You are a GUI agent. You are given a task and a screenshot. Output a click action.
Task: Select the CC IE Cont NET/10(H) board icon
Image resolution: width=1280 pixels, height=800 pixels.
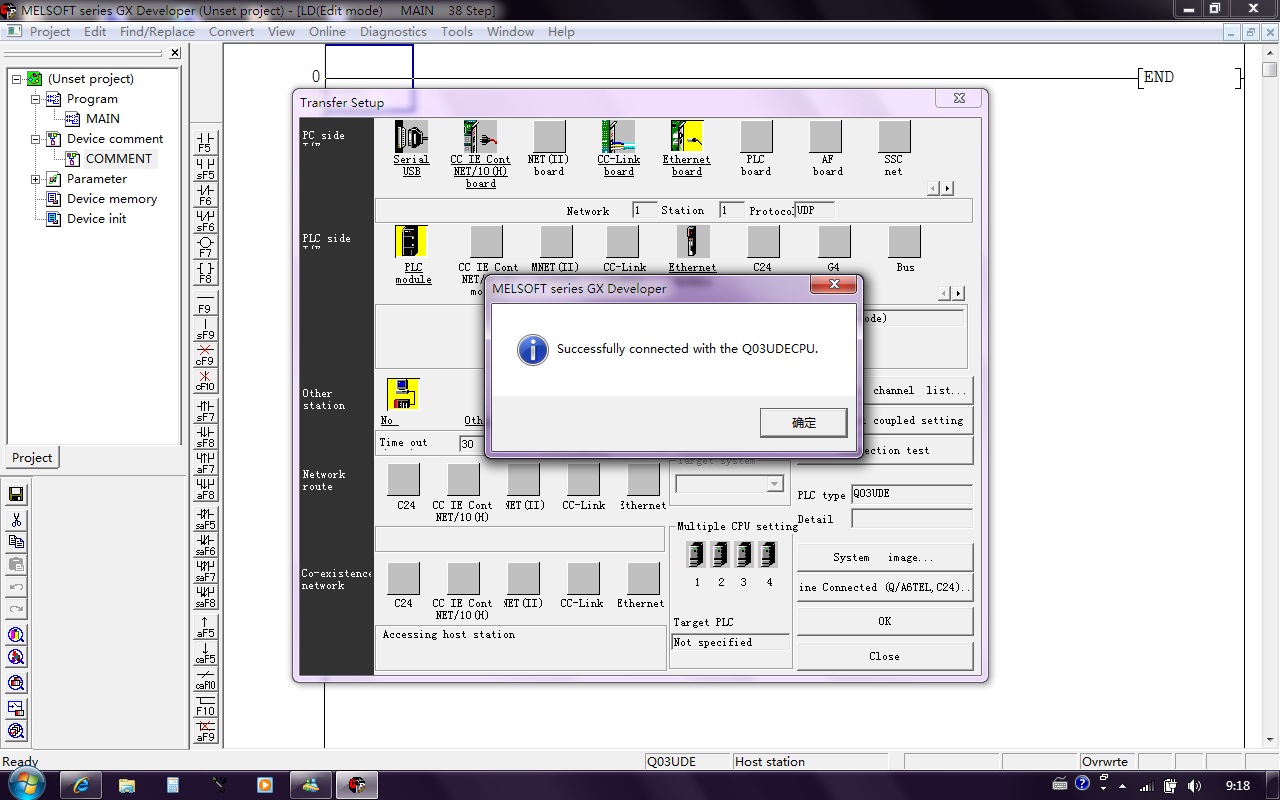point(480,138)
